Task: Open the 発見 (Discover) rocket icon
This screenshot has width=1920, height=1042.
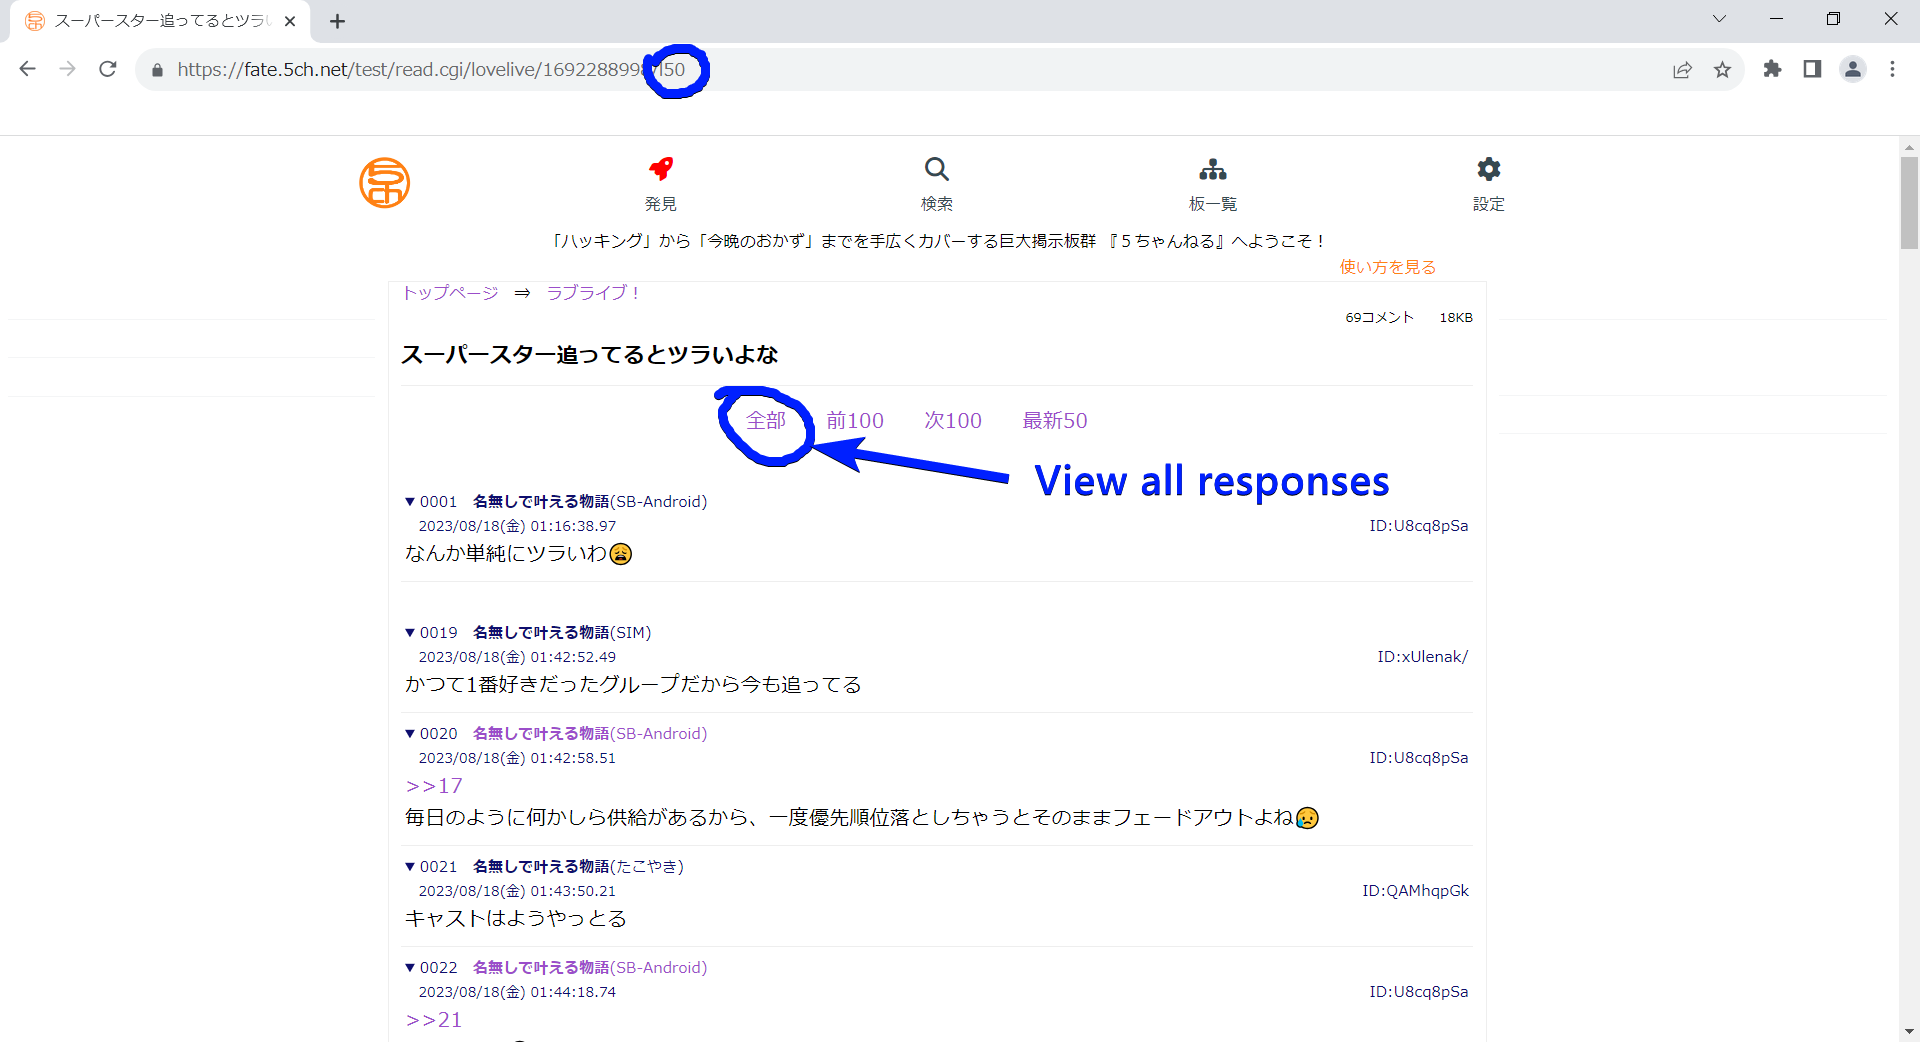Action: click(x=661, y=170)
